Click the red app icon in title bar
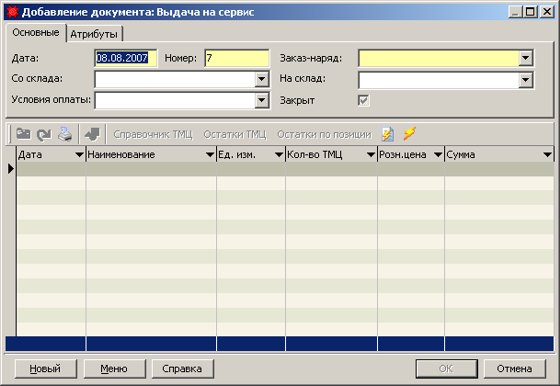The height and width of the screenshot is (386, 560). click(12, 12)
